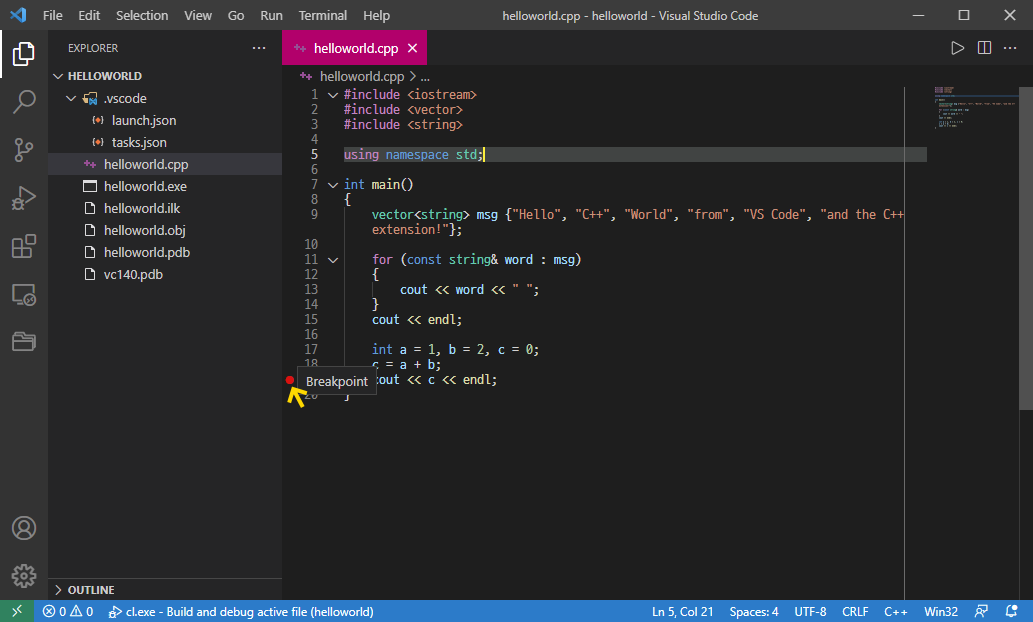Fold the for loop at line 11
The image size is (1033, 622).
(x=333, y=260)
